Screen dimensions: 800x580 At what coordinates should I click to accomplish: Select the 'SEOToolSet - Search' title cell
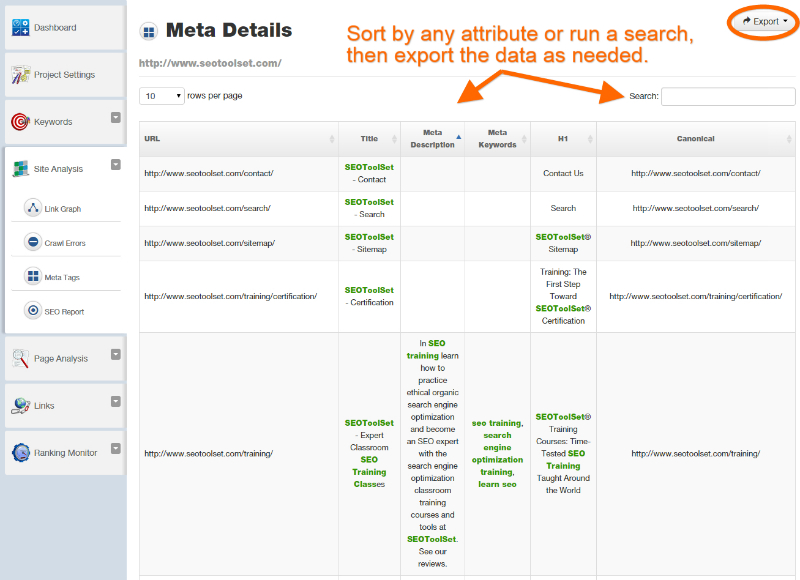pyautogui.click(x=369, y=208)
